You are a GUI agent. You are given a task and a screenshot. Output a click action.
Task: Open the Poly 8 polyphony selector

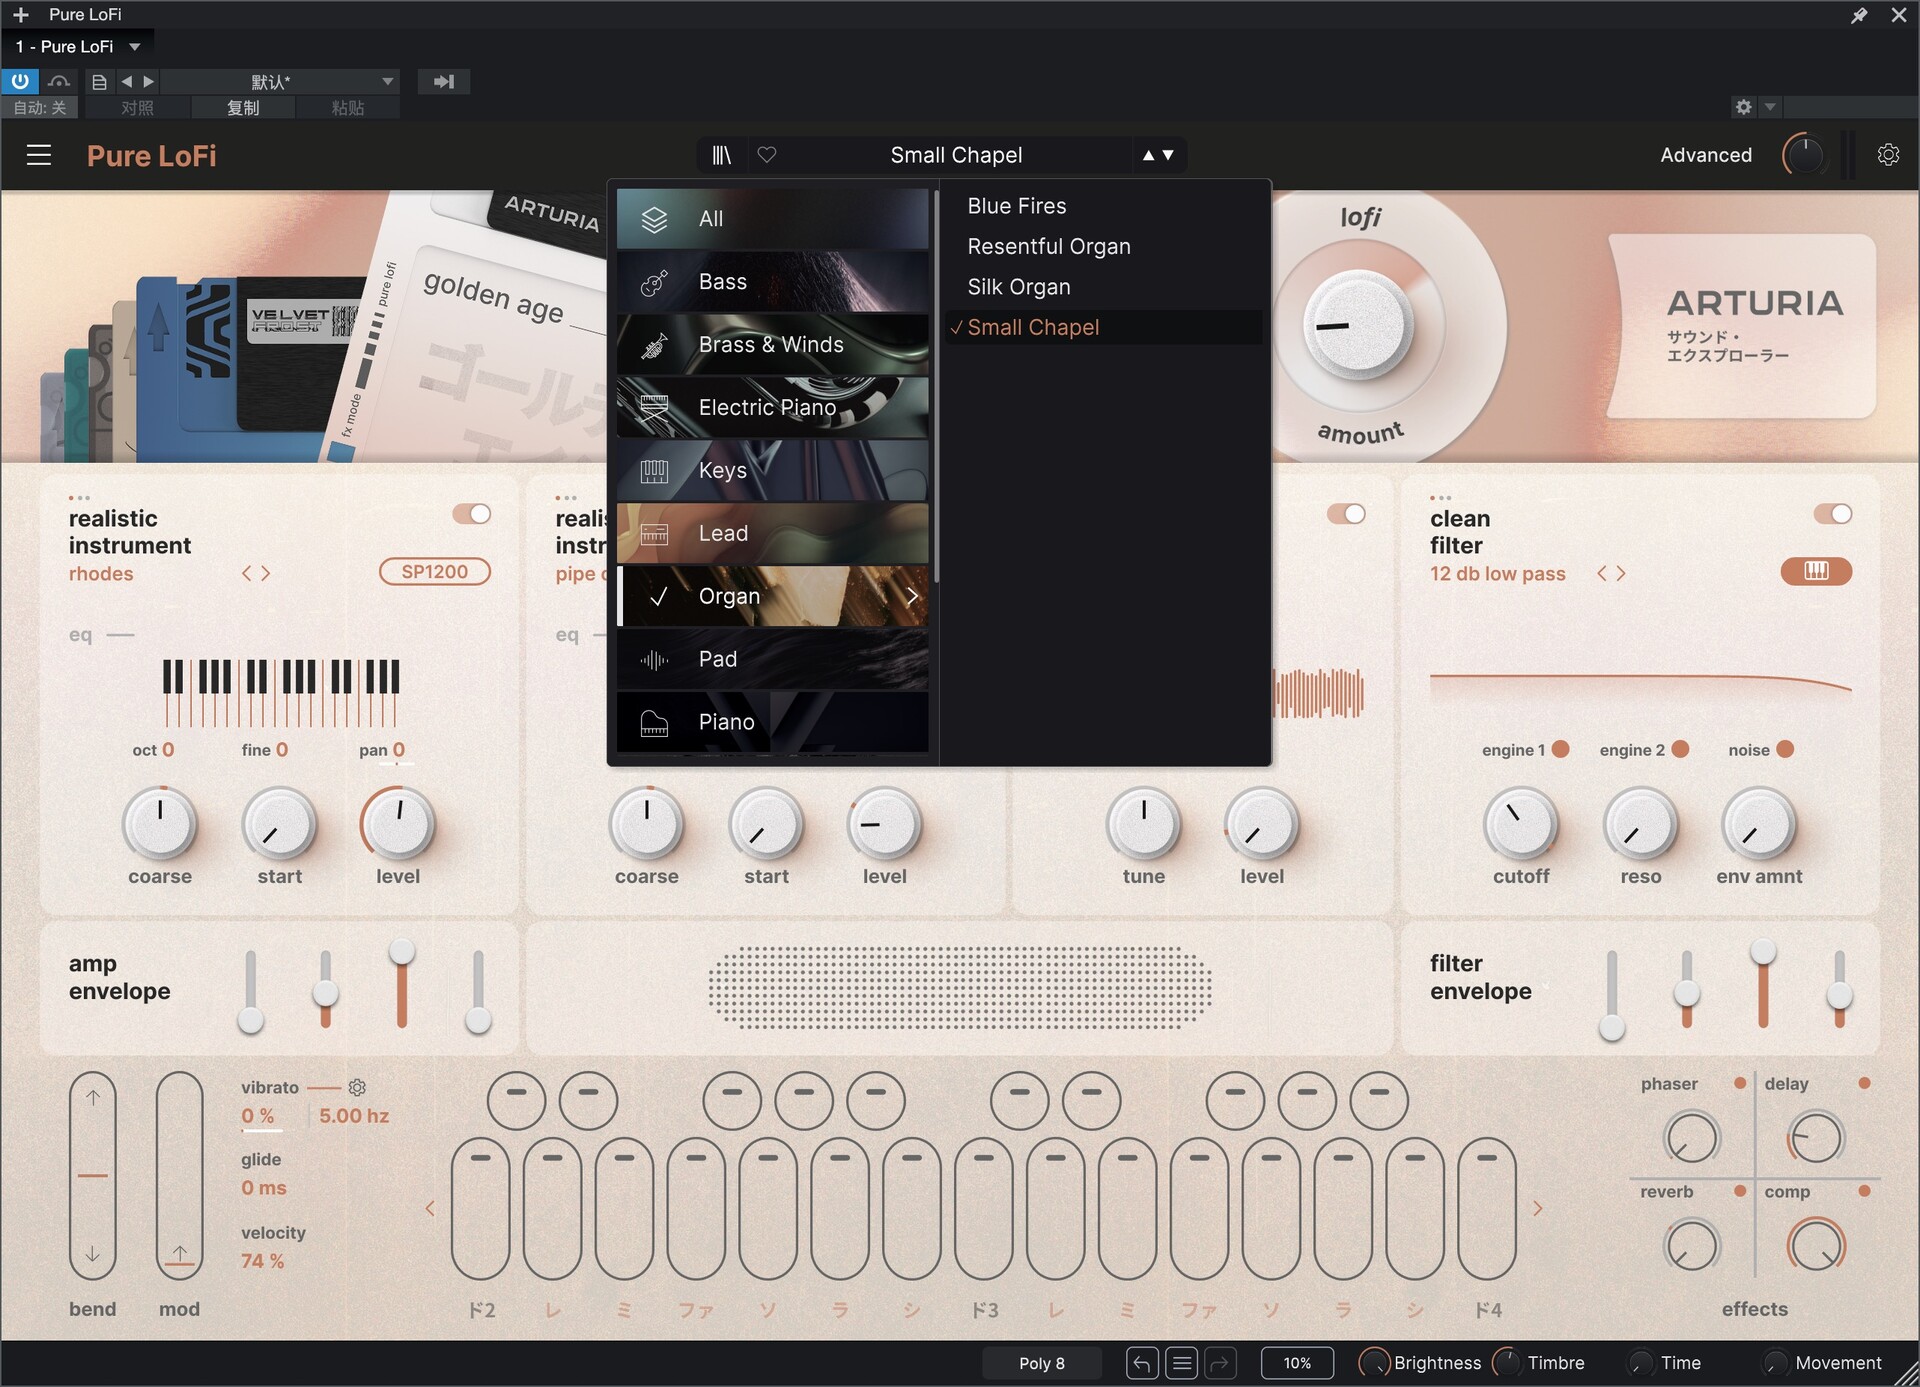click(1041, 1363)
